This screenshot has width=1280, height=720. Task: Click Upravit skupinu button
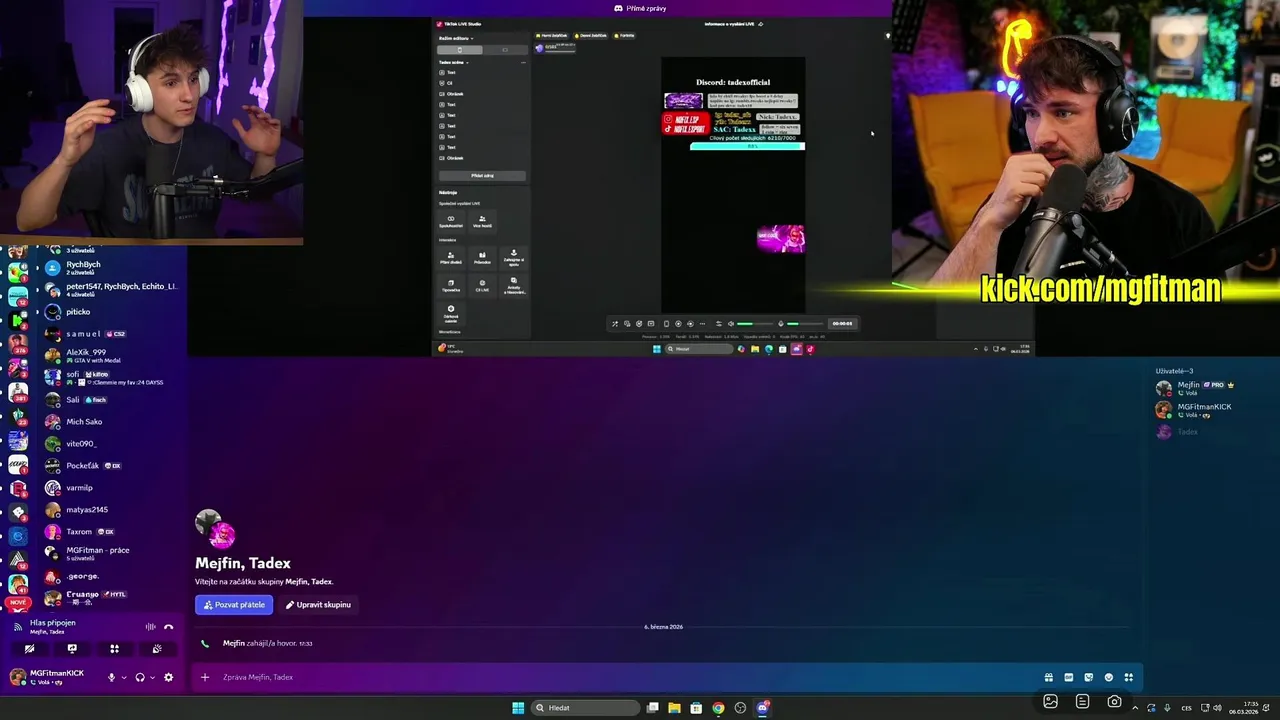[x=318, y=604]
